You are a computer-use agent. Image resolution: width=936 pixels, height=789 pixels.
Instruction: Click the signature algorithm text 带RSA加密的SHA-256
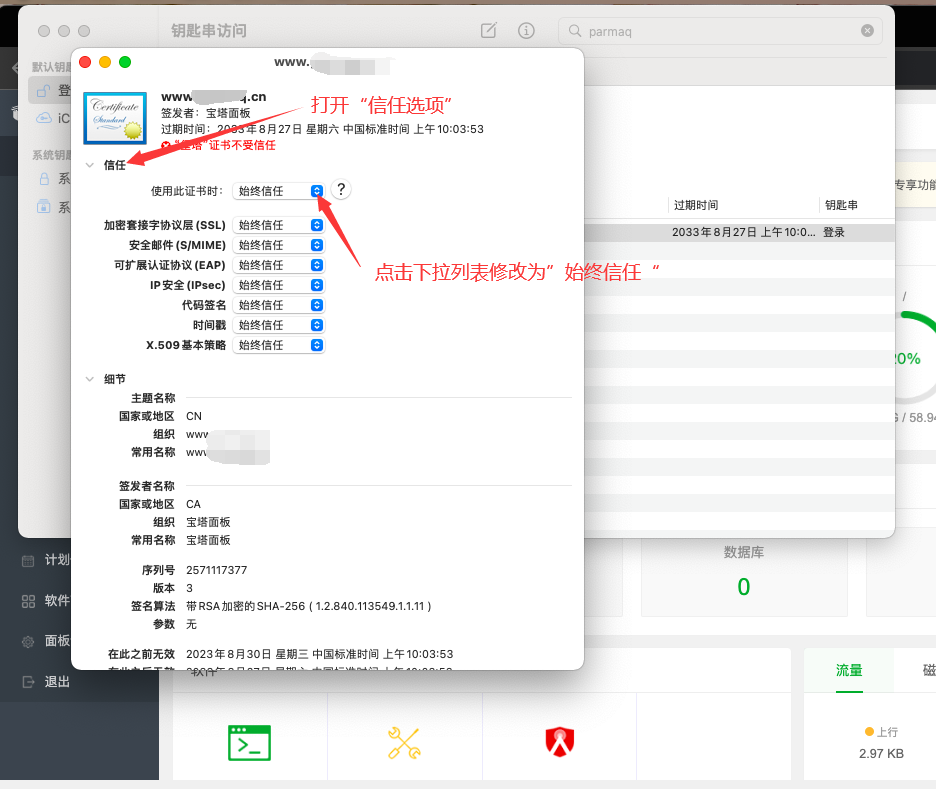[309, 606]
